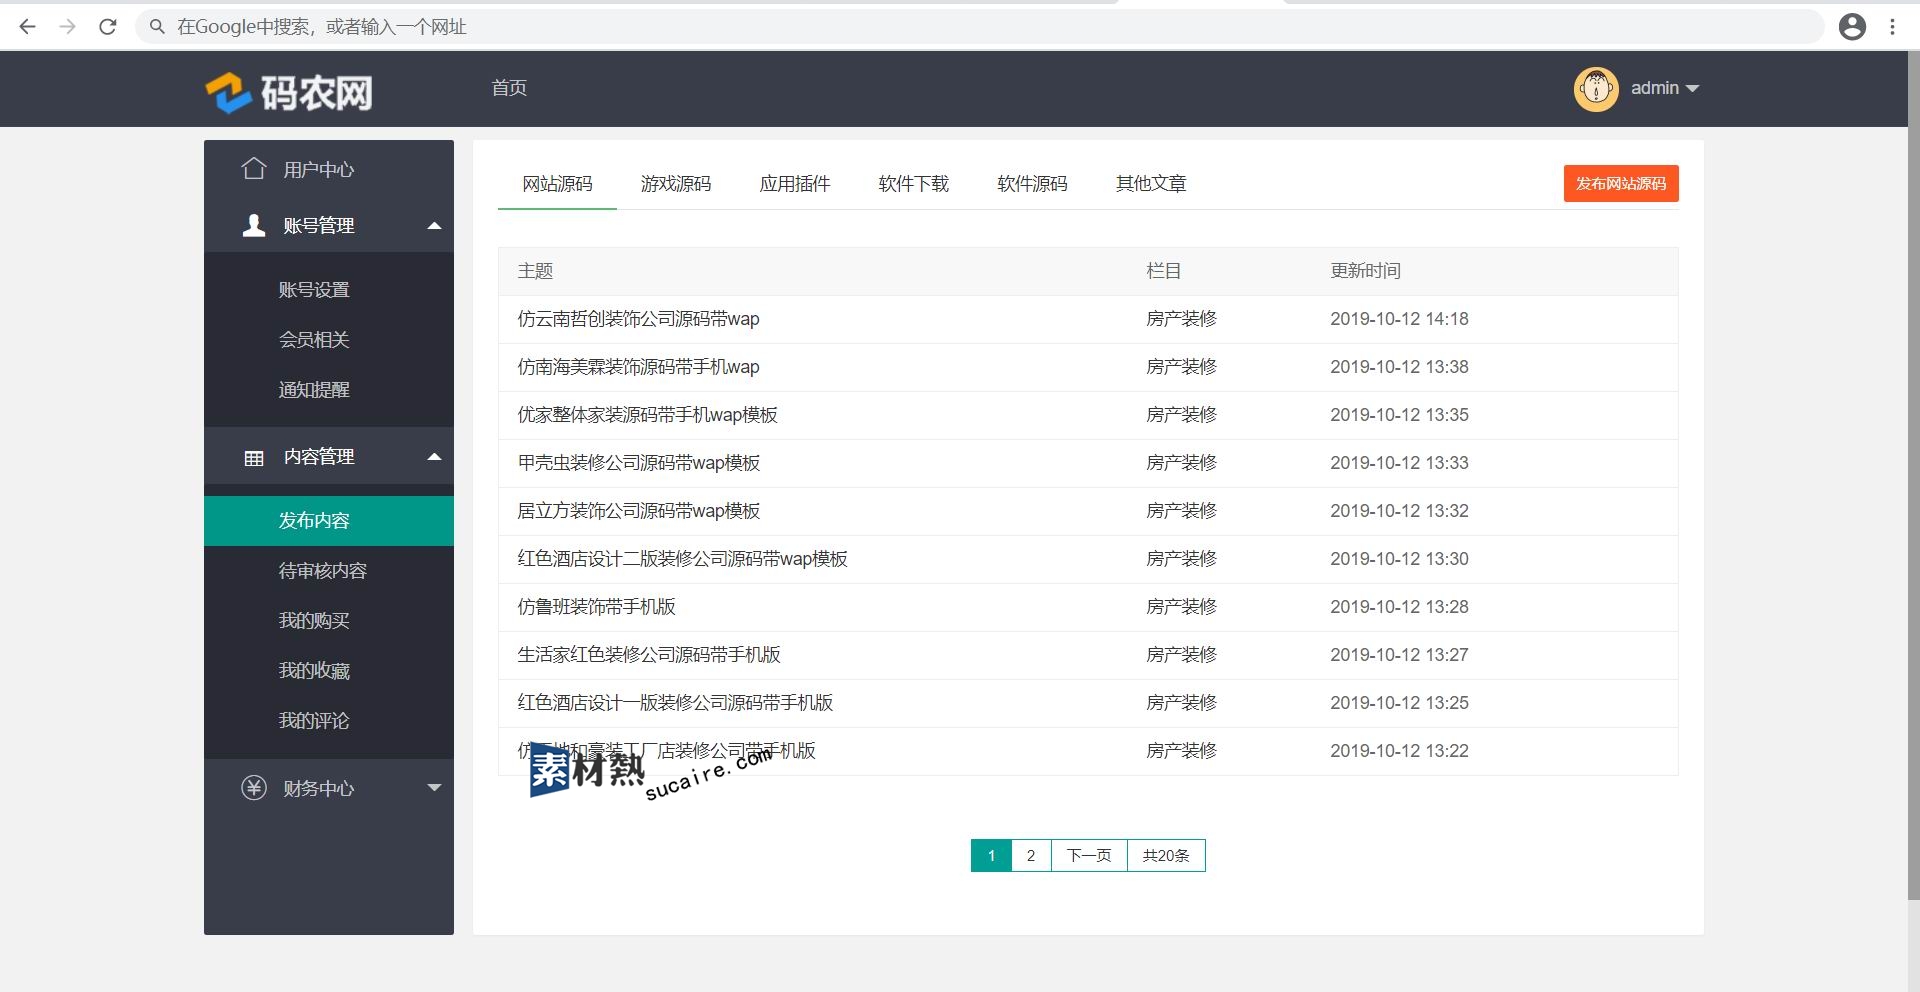The height and width of the screenshot is (992, 1920).
Task: Go to page 1 in pagination
Action: (991, 856)
